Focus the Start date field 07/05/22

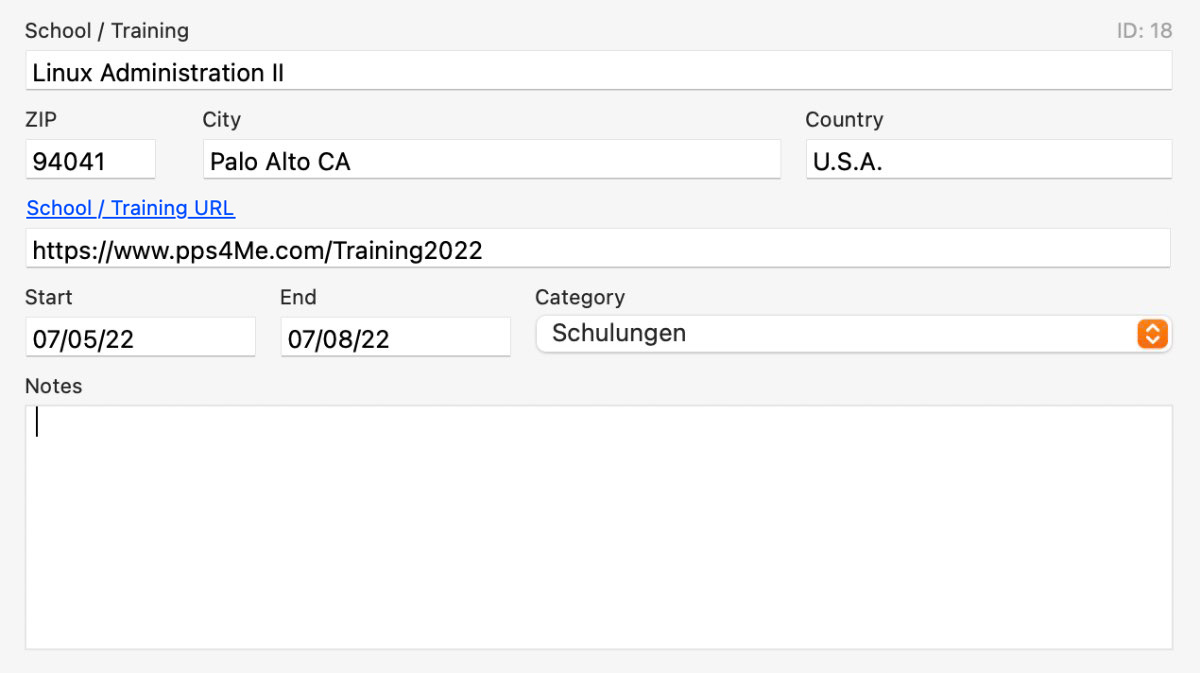[140, 339]
